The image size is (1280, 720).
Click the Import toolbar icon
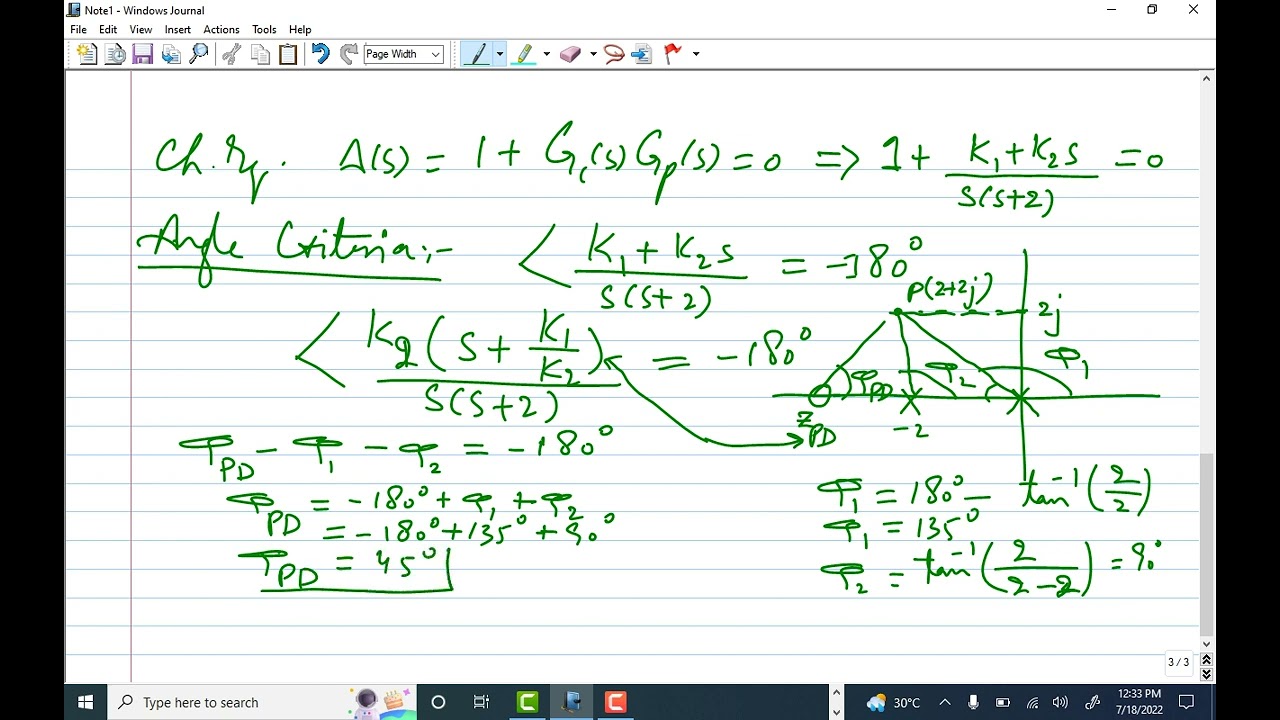(171, 54)
